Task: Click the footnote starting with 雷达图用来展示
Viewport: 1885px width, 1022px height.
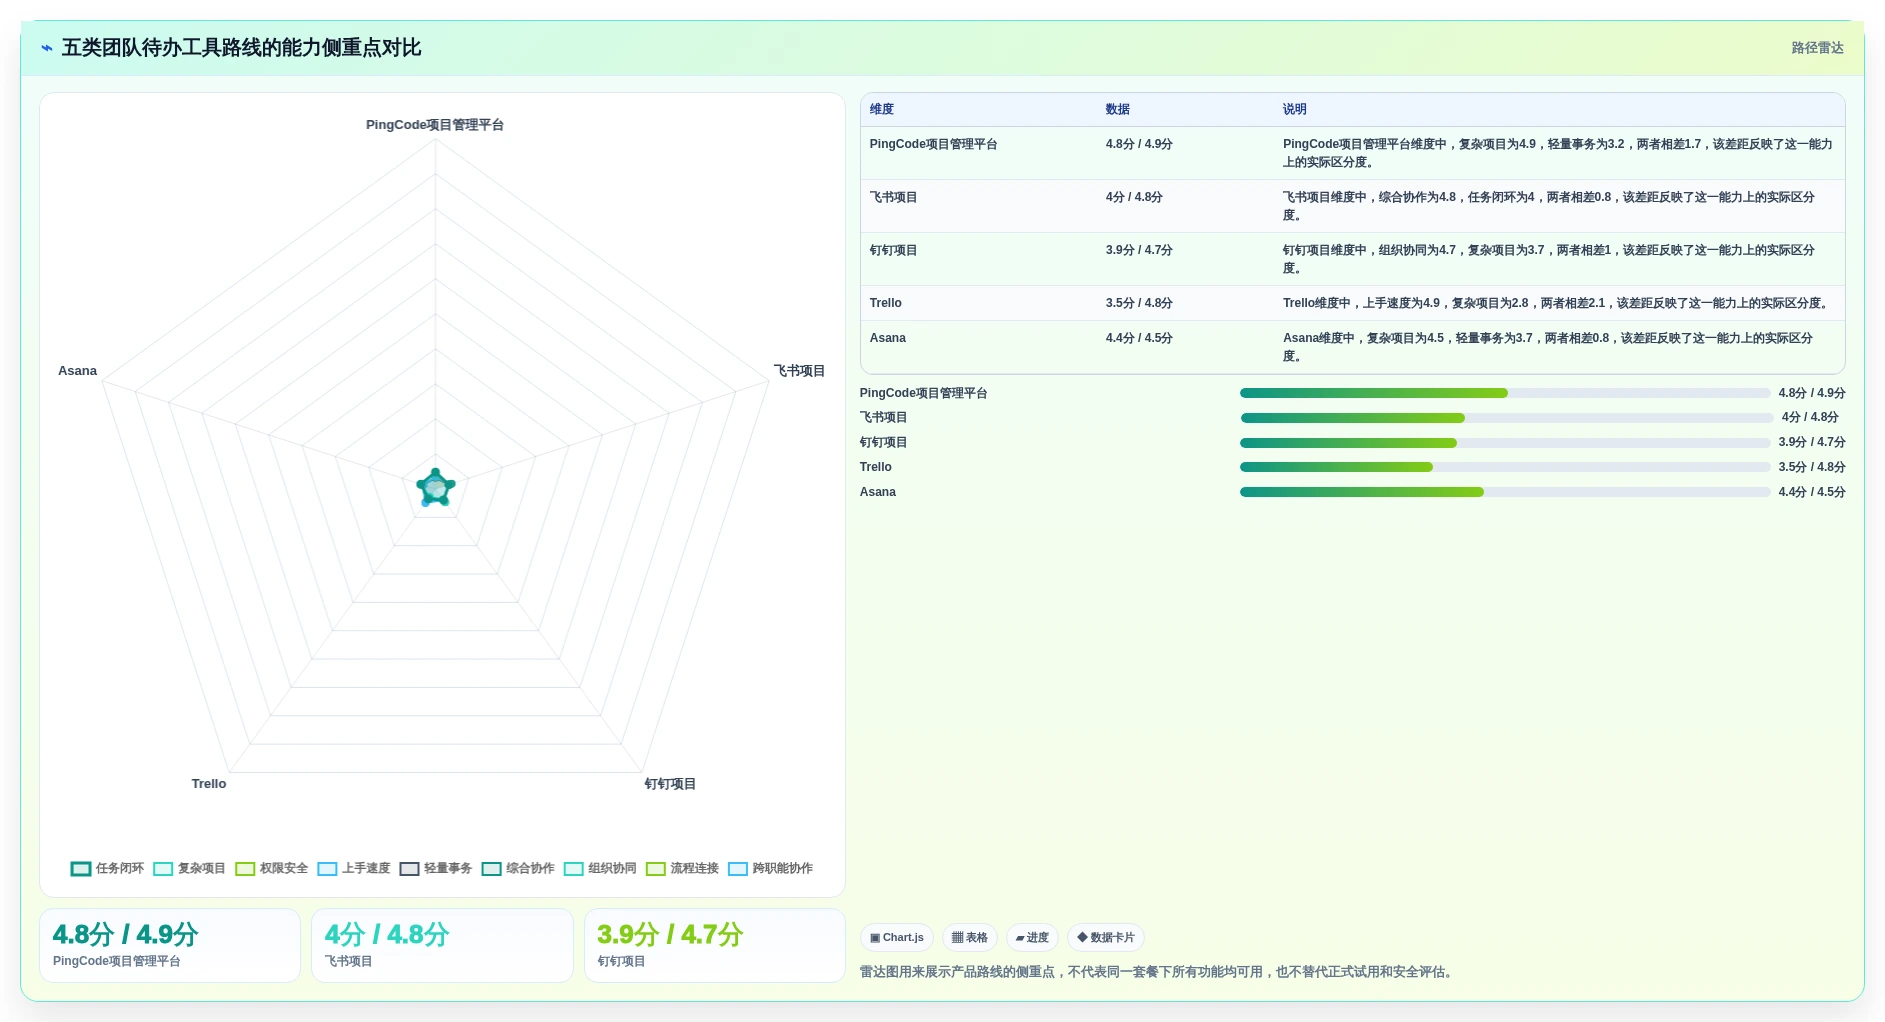Action: click(x=1158, y=972)
